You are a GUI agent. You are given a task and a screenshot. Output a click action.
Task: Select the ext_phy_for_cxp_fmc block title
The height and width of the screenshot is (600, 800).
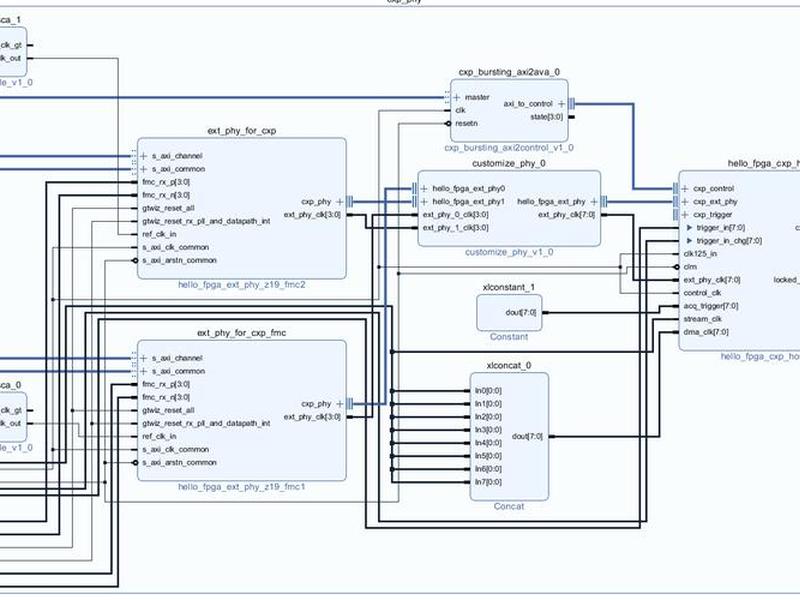click(241, 333)
